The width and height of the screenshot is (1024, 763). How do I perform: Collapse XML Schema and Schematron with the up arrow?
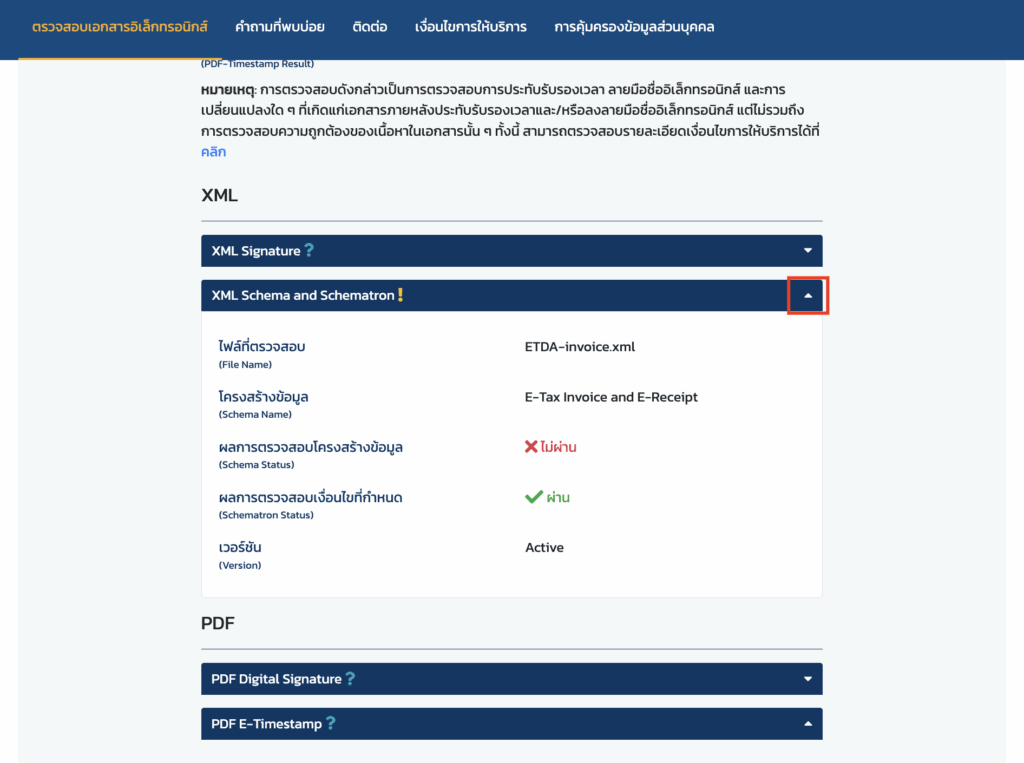click(807, 296)
